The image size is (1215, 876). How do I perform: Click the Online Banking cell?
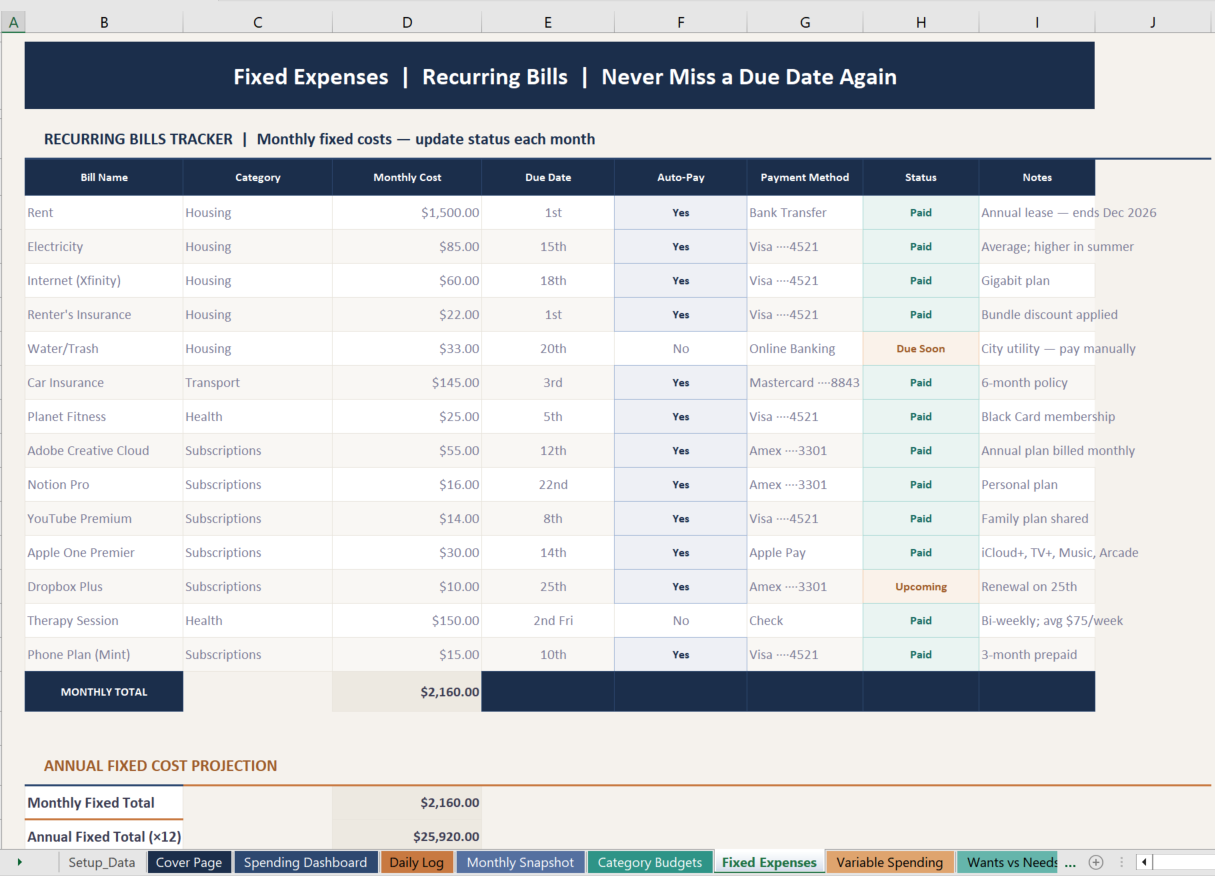(805, 349)
